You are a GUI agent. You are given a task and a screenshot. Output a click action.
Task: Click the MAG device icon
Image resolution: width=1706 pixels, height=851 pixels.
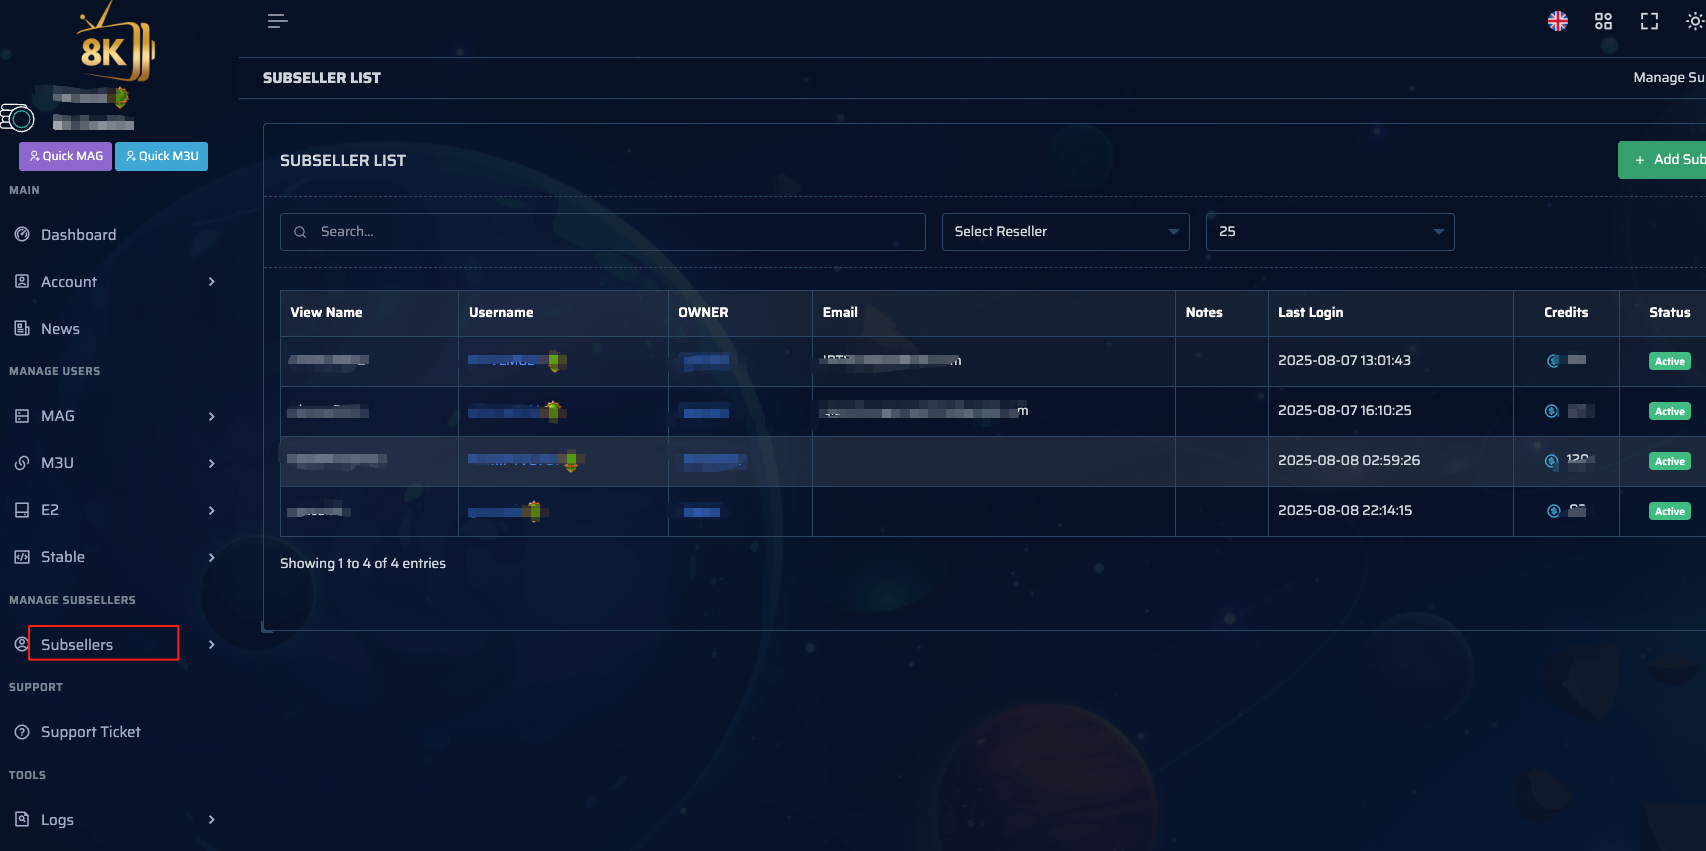click(x=22, y=416)
